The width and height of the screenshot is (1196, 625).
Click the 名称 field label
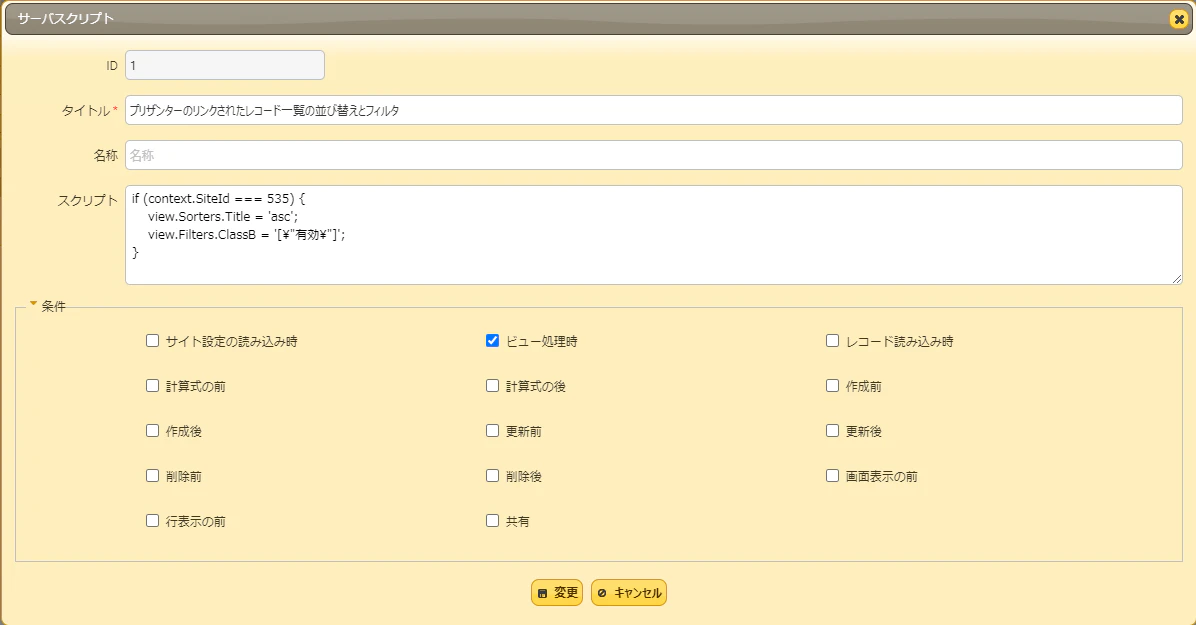[106, 156]
